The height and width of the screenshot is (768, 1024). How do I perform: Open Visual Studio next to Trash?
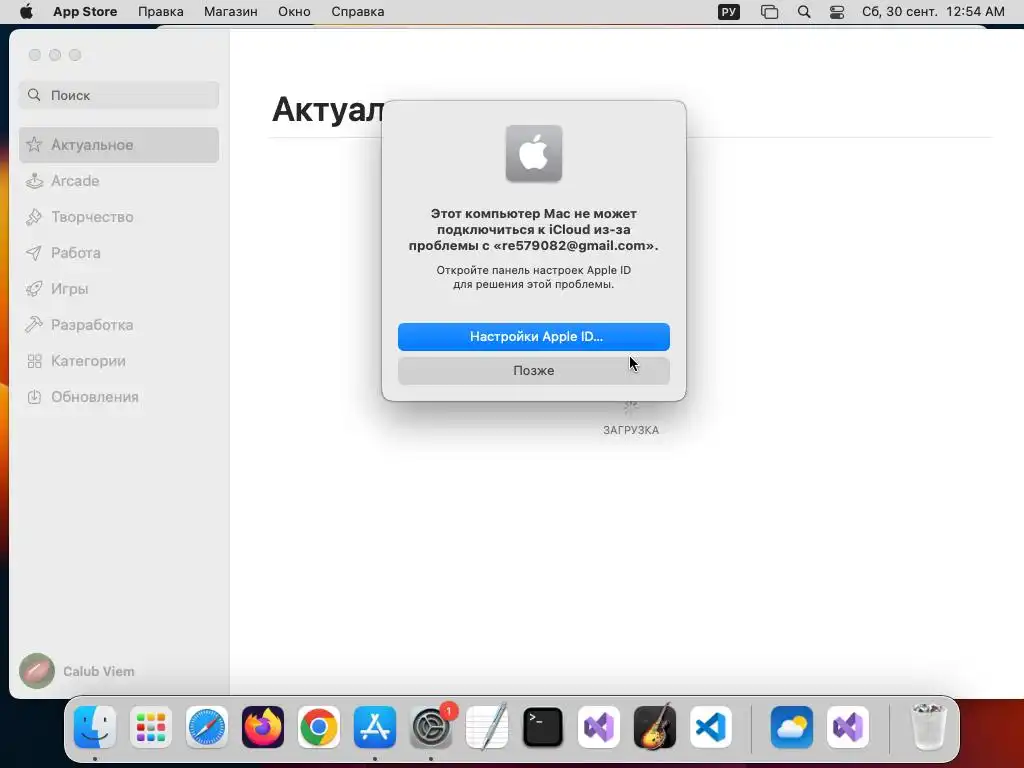[848, 727]
